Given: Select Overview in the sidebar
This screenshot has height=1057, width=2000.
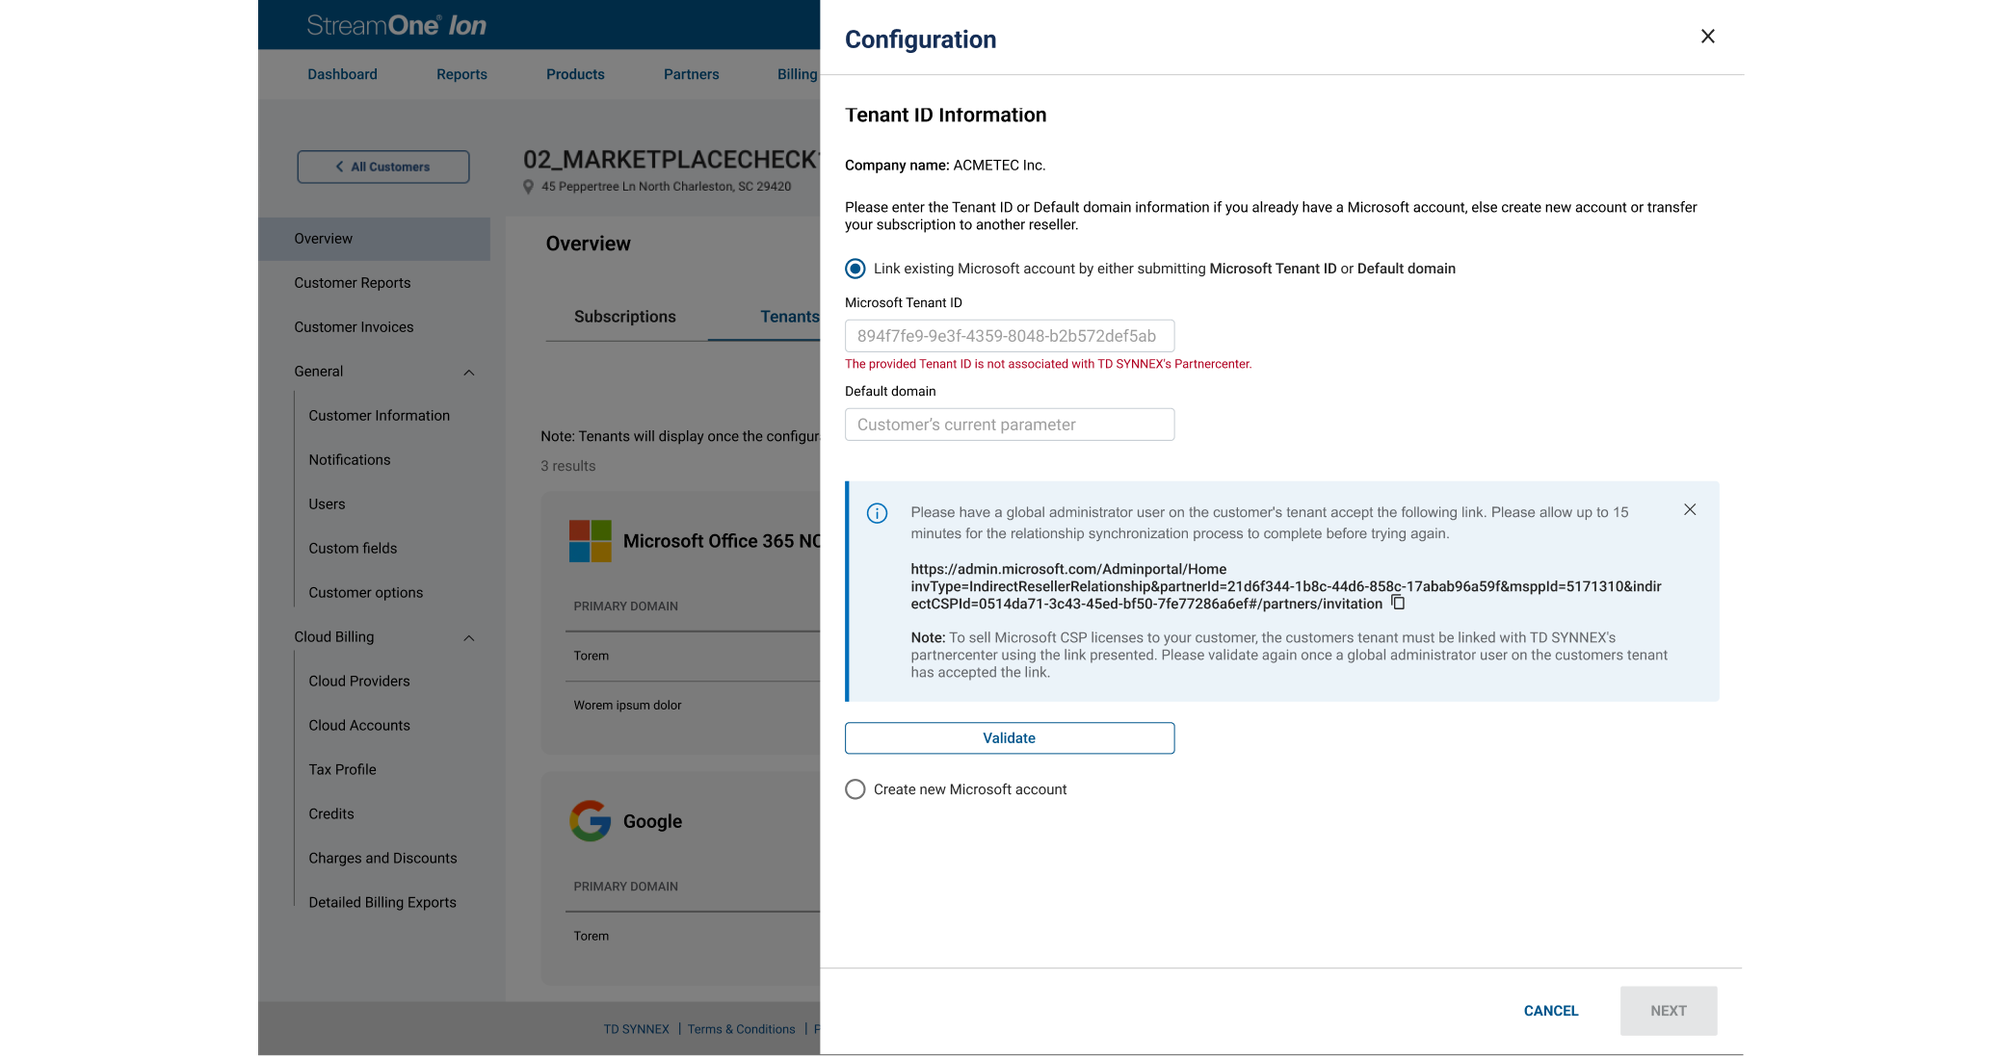Looking at the screenshot, I should click(374, 239).
